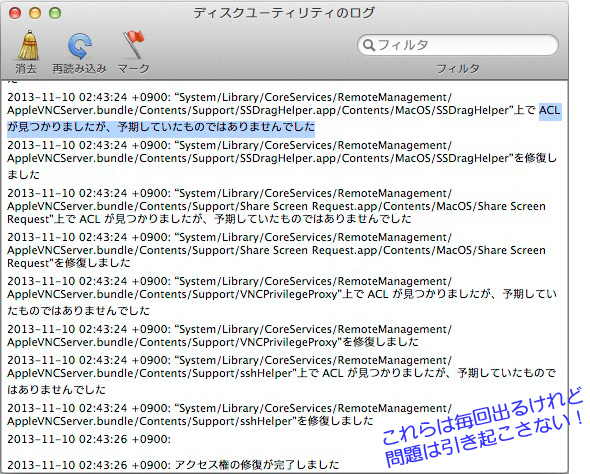The height and width of the screenshot is (474, 590).
Task: Click the empty 02:43:26 timestamp log line
Action: pyautogui.click(x=89, y=439)
